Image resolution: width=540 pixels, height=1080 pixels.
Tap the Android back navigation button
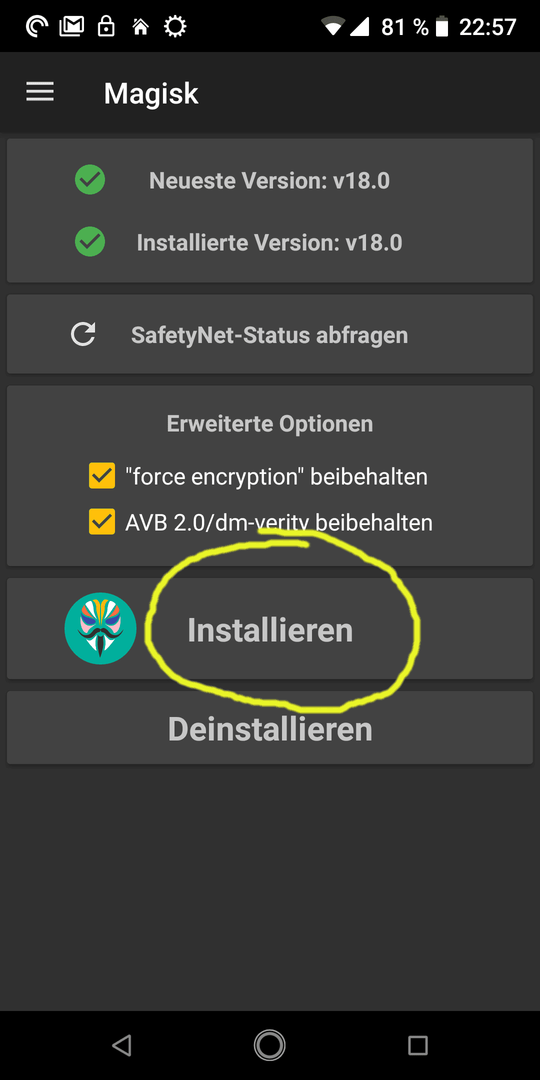click(x=121, y=1045)
